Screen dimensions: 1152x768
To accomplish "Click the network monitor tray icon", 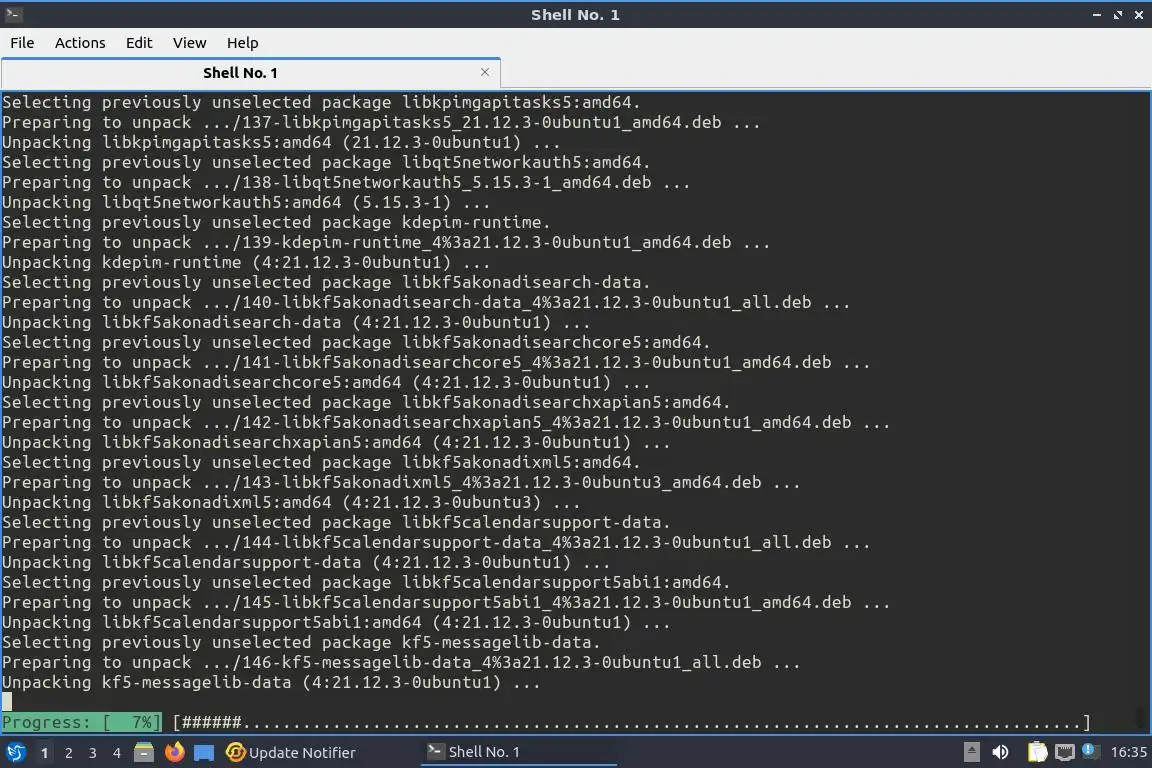I will pos(1065,752).
